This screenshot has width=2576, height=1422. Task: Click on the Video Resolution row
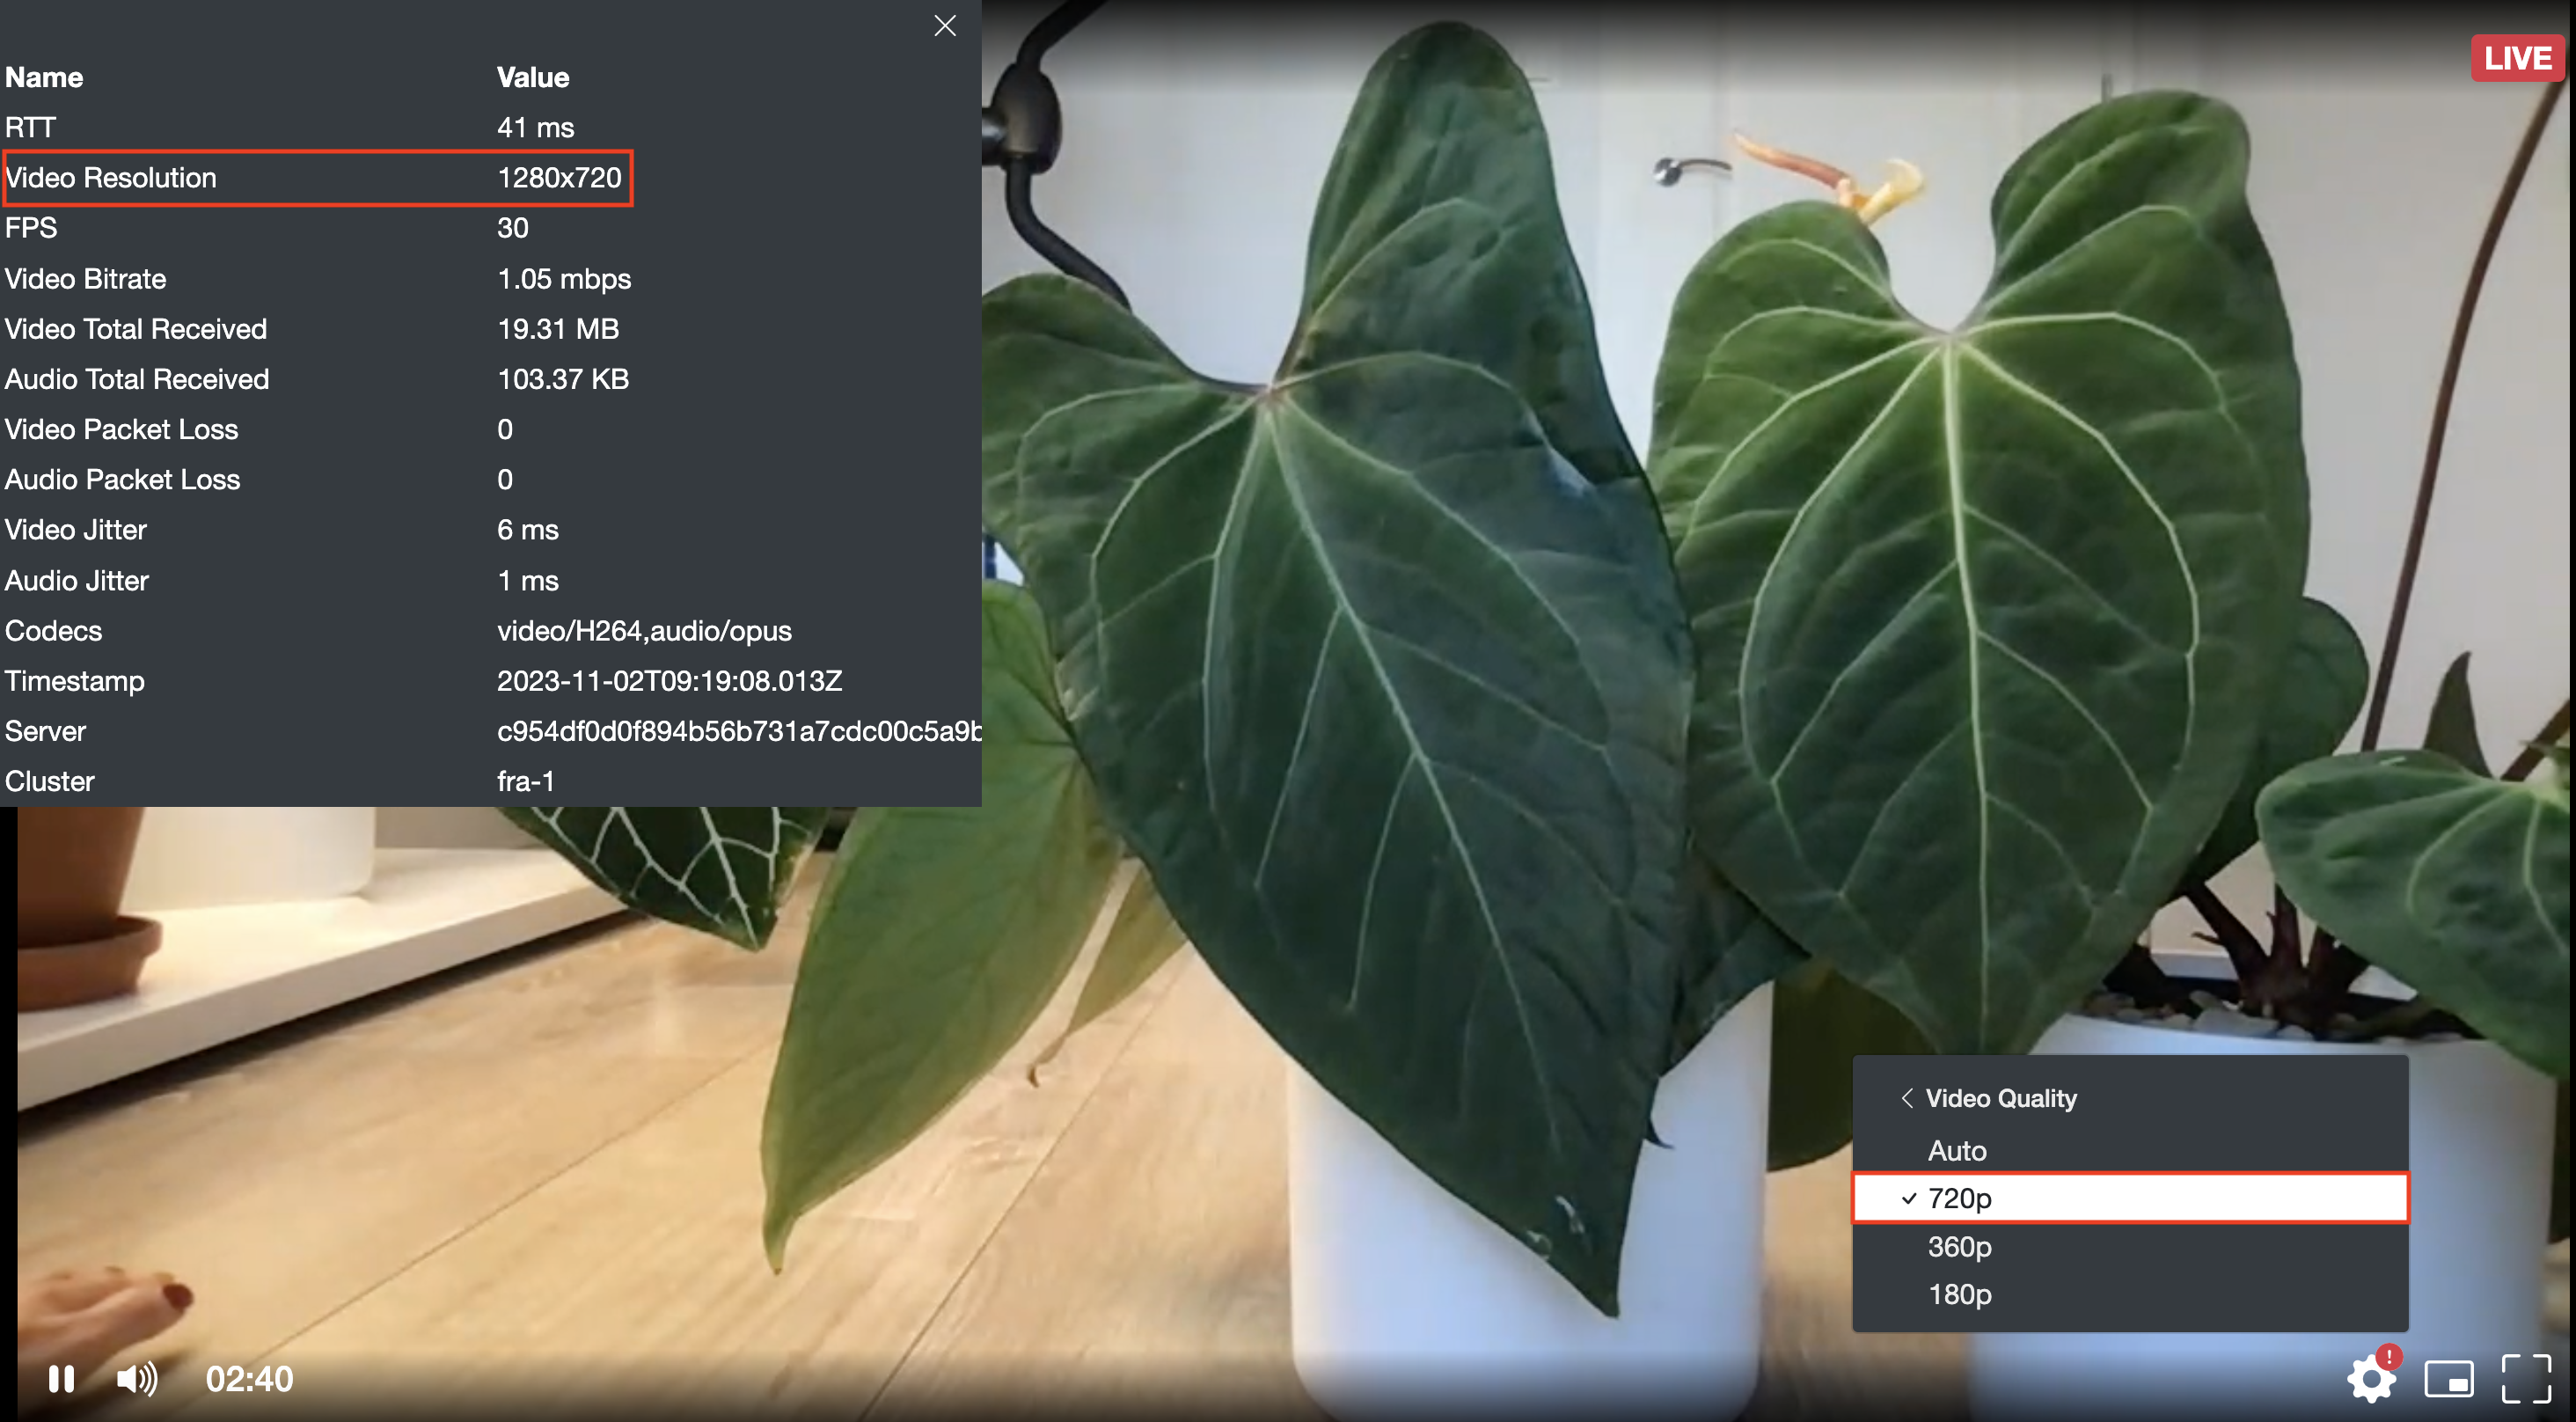coord(318,177)
